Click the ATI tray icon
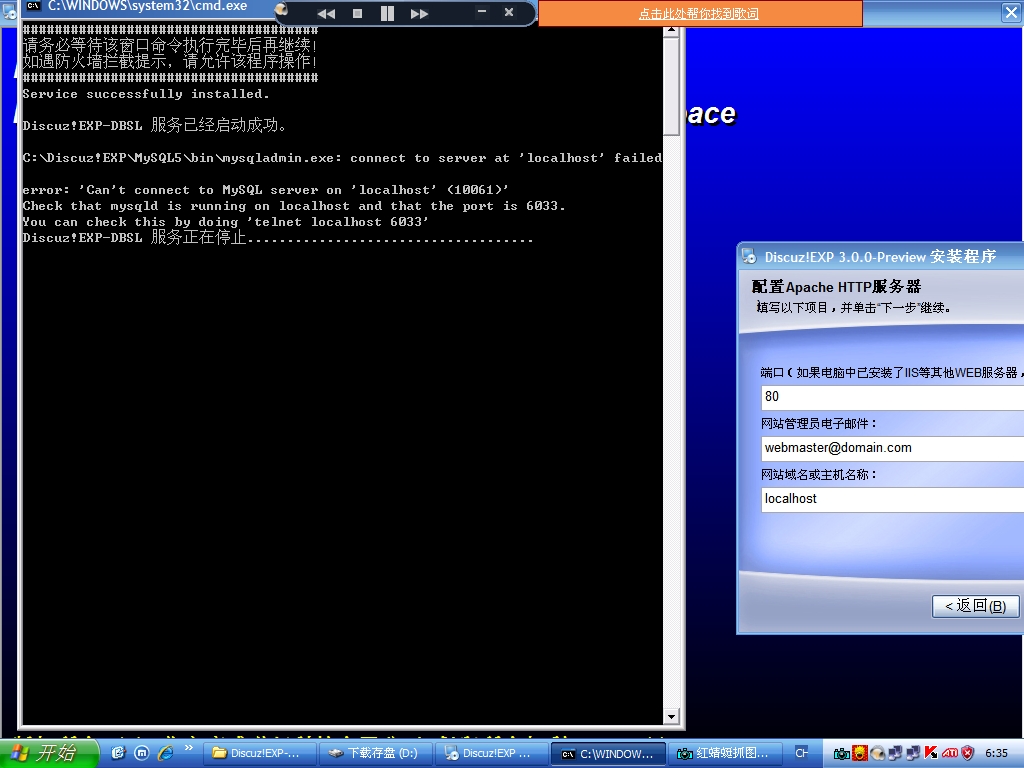 pos(950,753)
